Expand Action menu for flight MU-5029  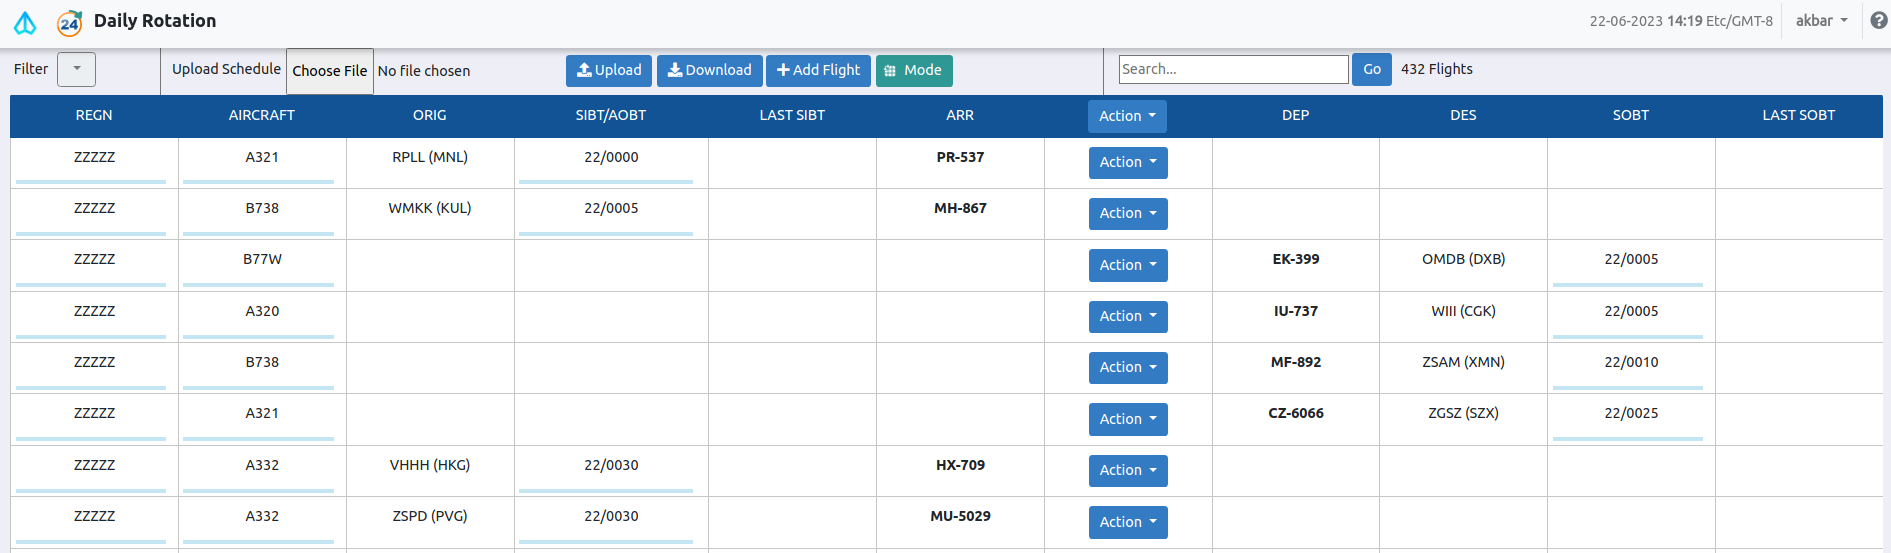(1127, 522)
